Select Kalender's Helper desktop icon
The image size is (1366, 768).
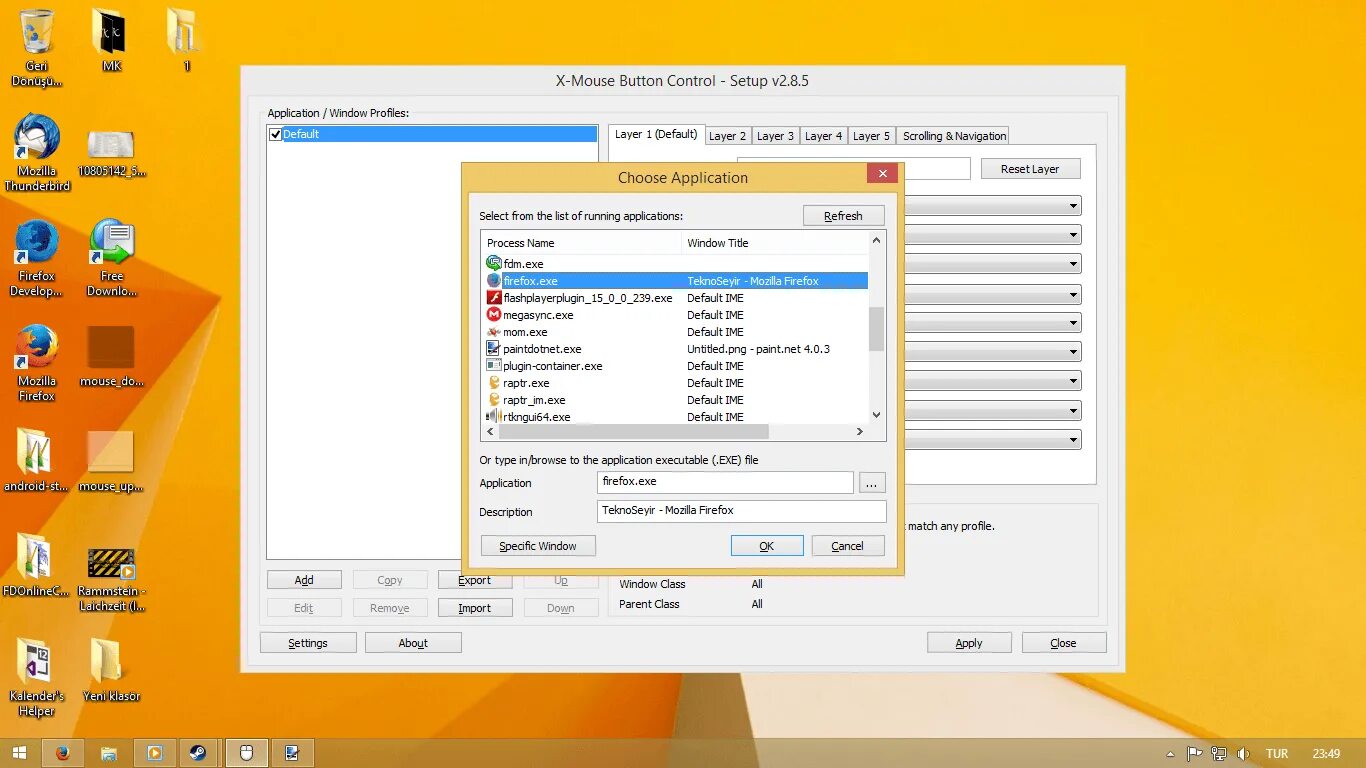(x=37, y=677)
